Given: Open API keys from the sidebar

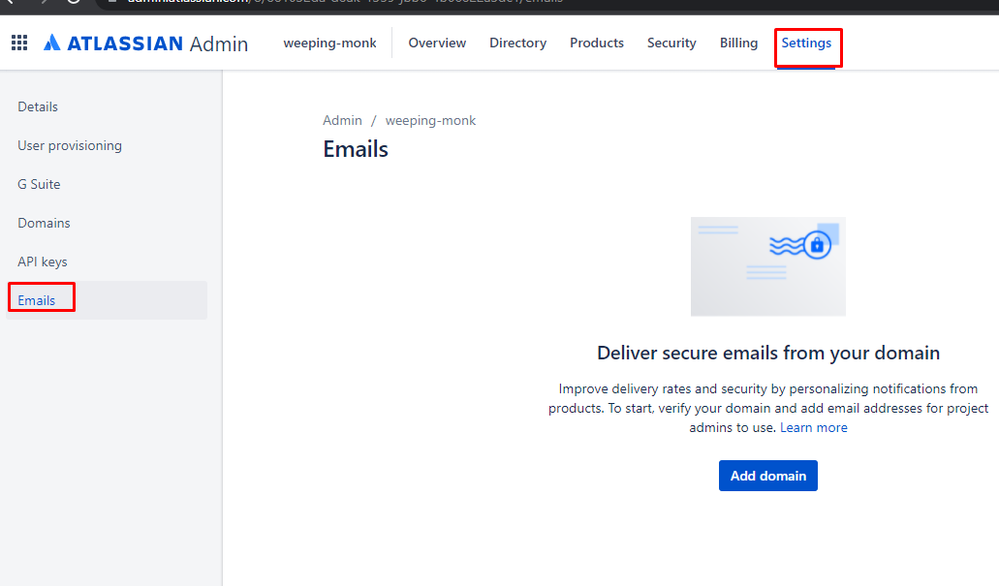Looking at the screenshot, I should (42, 261).
